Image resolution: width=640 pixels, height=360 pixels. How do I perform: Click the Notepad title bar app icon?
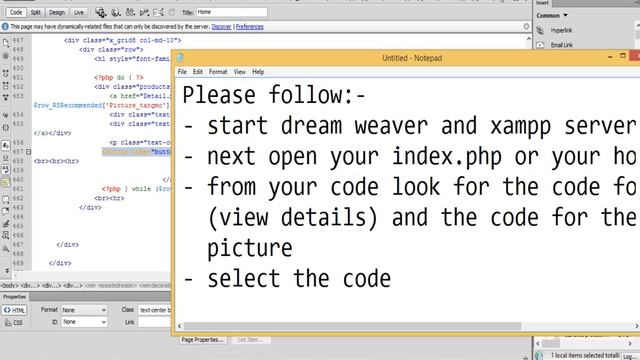(x=180, y=58)
